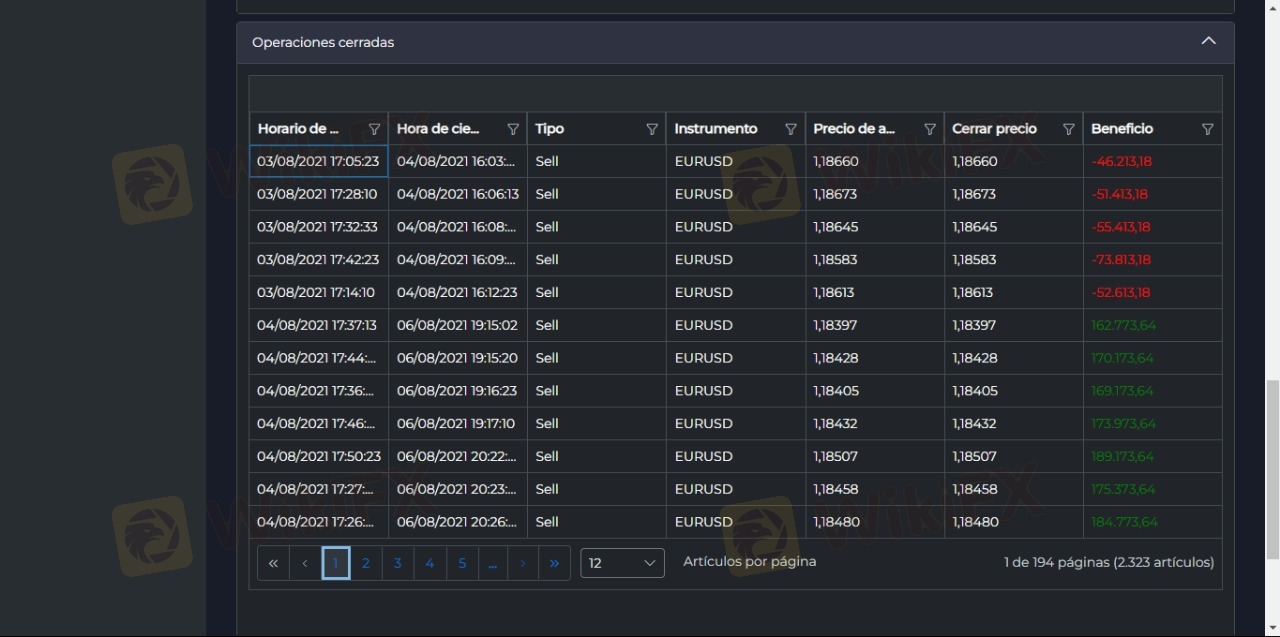
Task: Jump to the last page of results
Action: 554,563
